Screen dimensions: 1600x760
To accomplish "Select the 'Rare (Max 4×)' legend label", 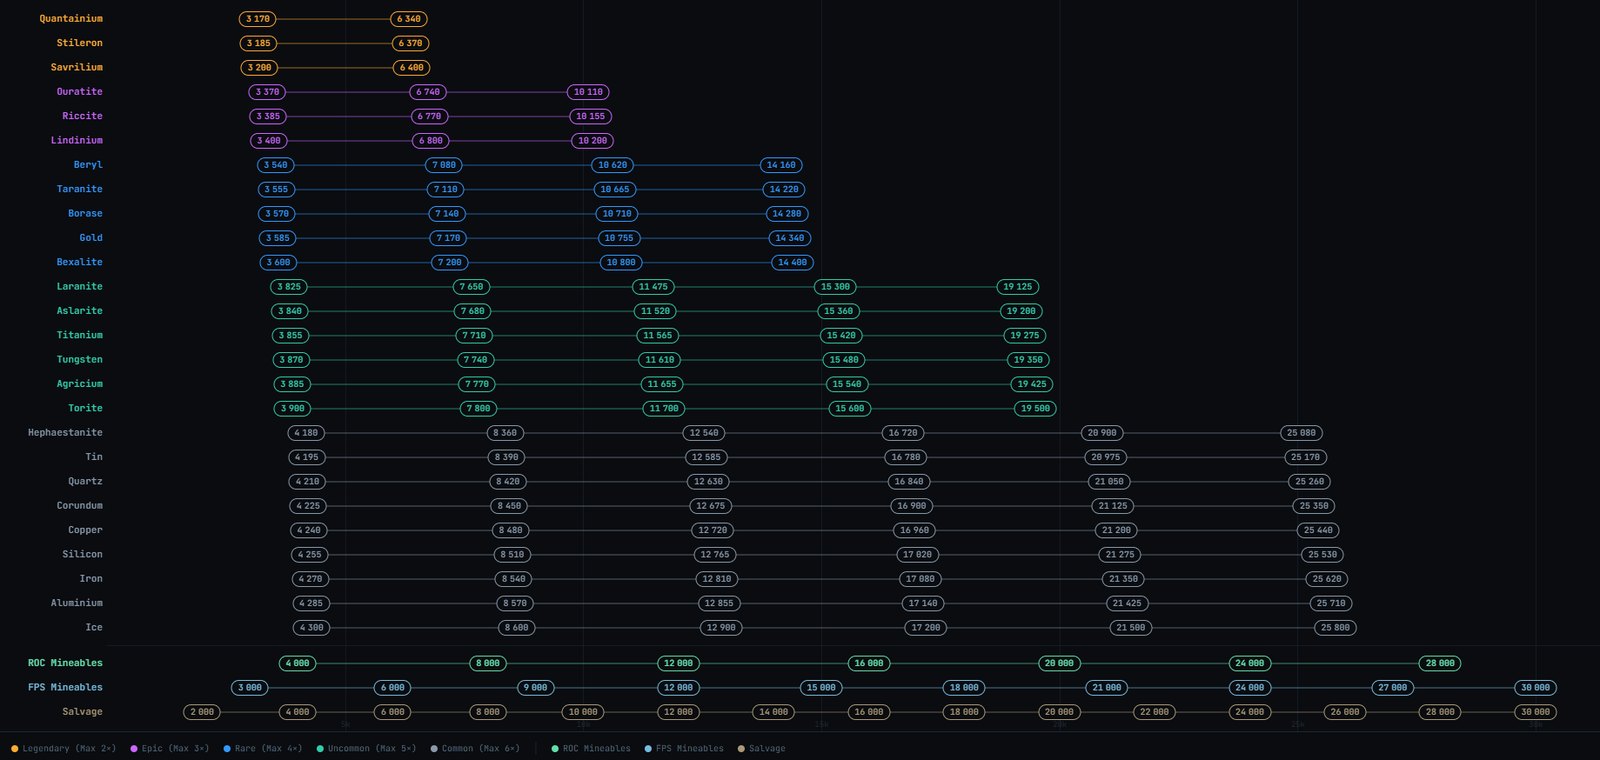I will [x=269, y=749].
